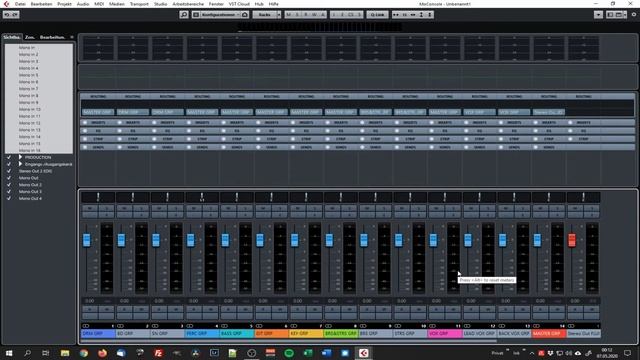Click the undo/redo history button
640x360 pixels.
pos(11,15)
